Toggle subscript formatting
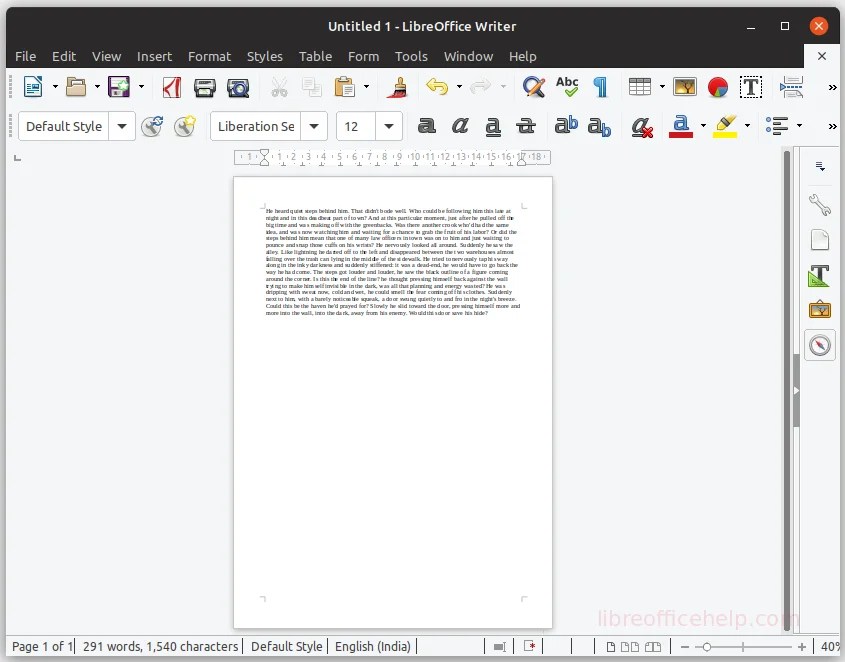845x662 pixels. [x=599, y=127]
